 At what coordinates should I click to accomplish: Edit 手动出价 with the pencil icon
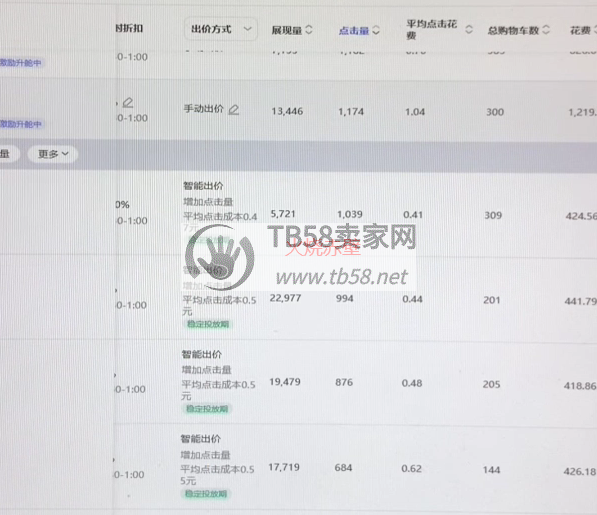tap(233, 110)
